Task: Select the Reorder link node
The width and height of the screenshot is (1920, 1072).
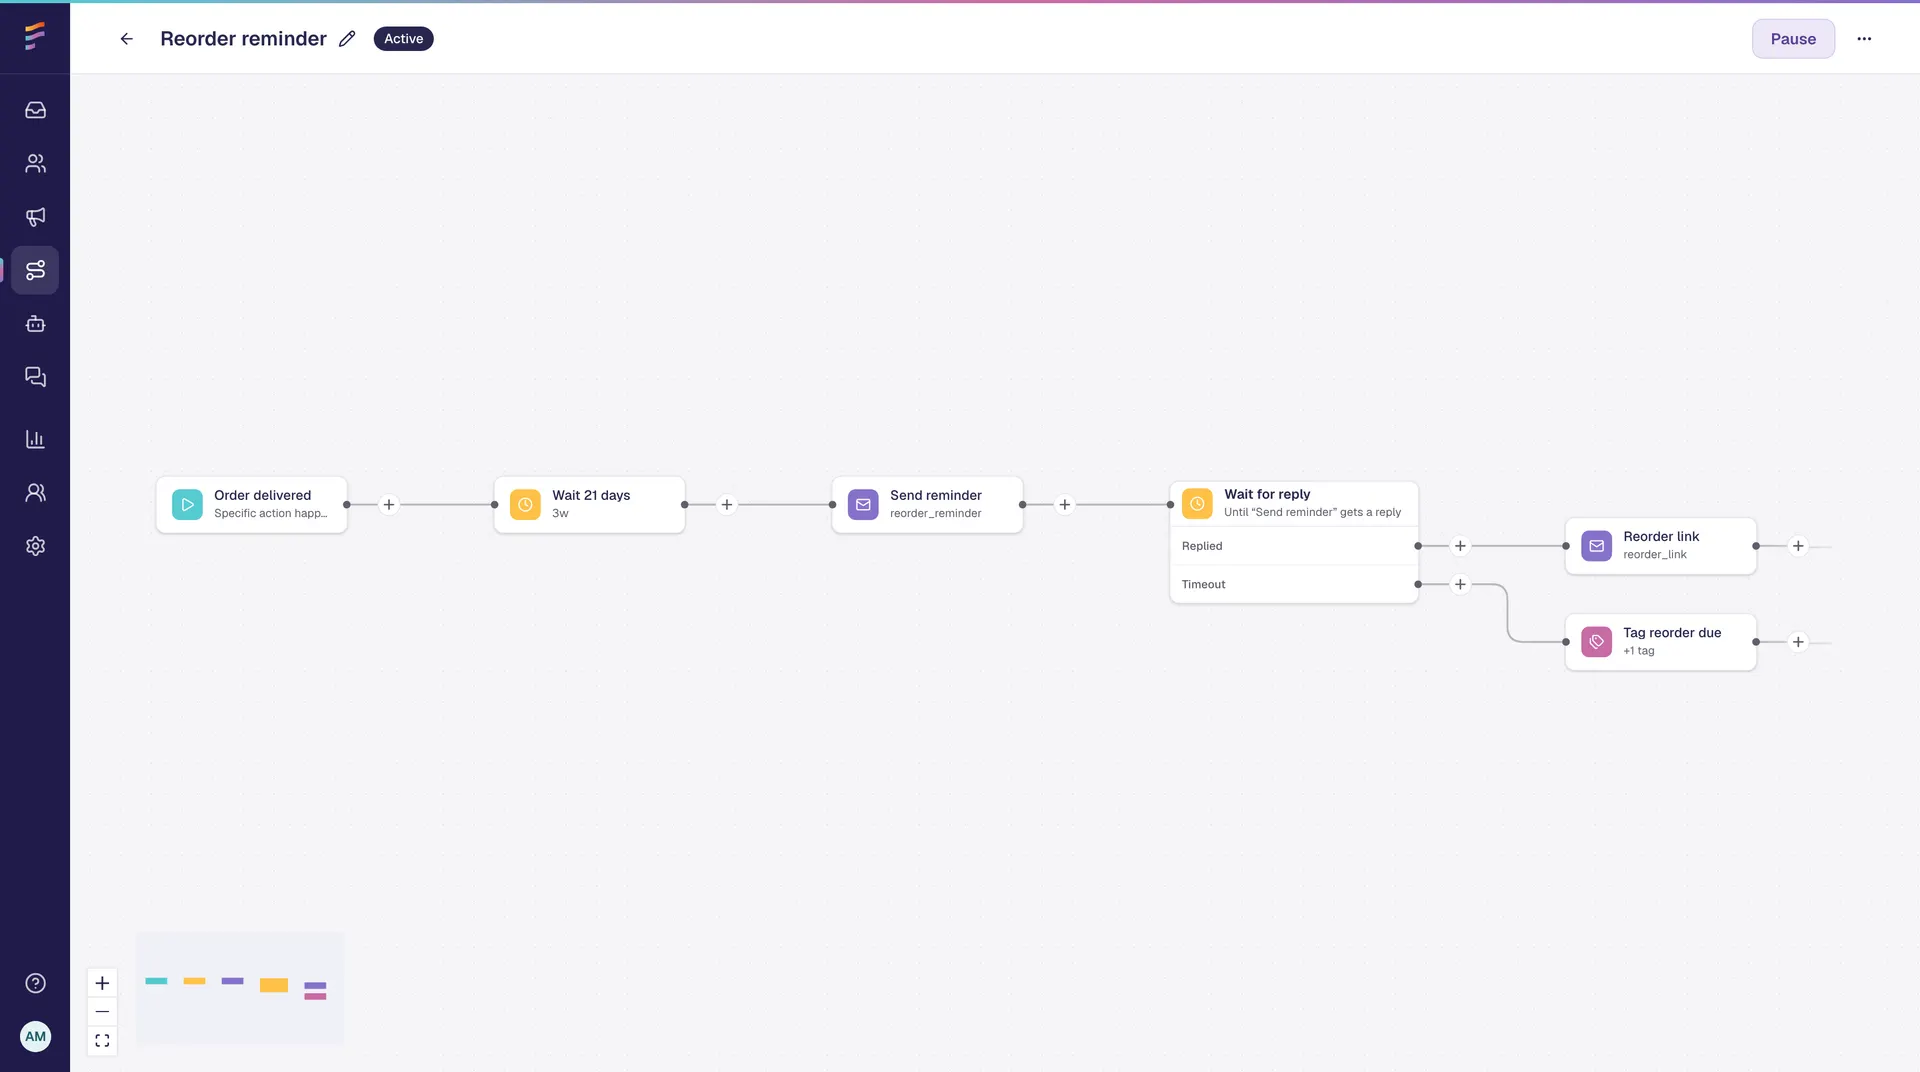Action: (1661, 546)
